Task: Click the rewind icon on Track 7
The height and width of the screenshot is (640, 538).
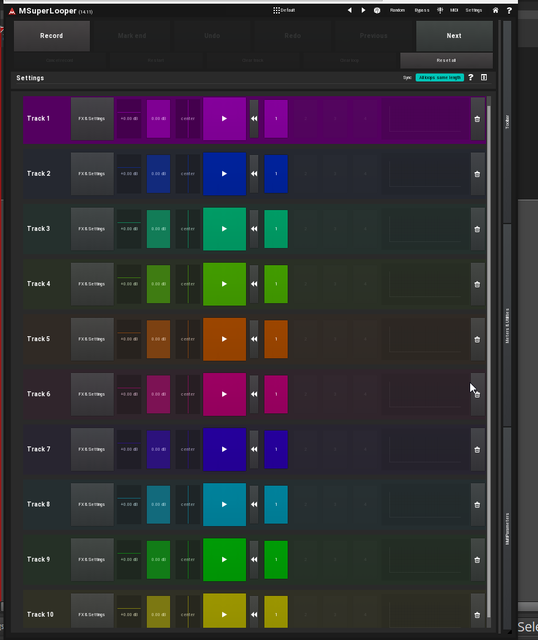Action: 254,449
